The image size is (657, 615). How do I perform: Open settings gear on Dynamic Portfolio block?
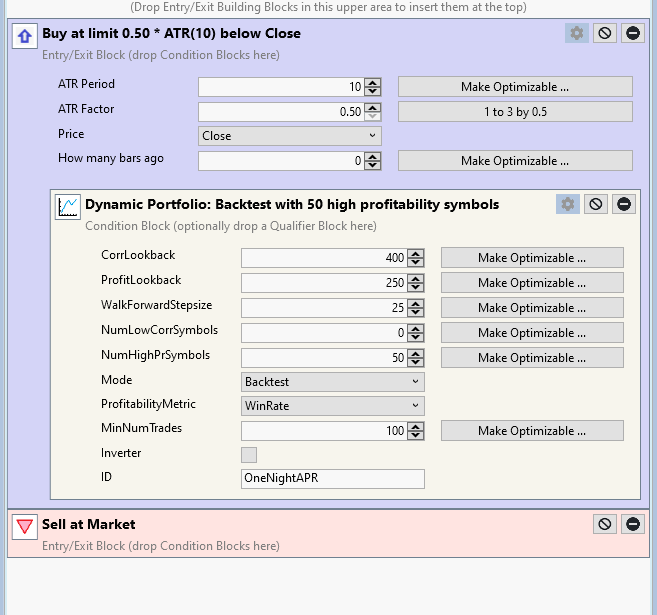point(567,204)
